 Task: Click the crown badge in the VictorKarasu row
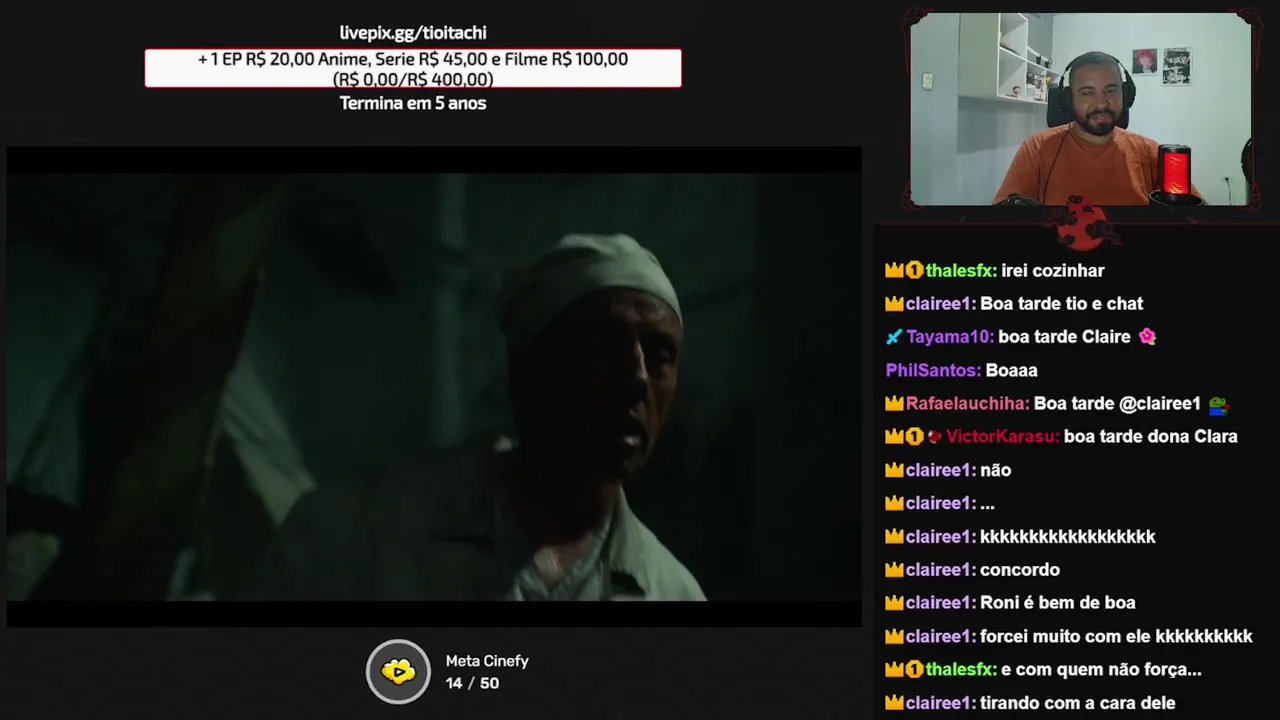[894, 437]
